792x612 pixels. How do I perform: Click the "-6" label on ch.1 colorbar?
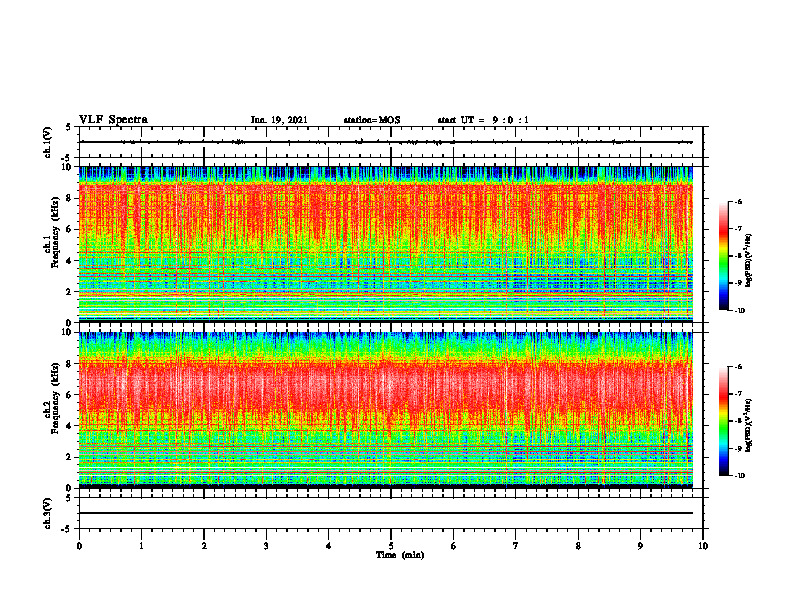click(x=739, y=201)
